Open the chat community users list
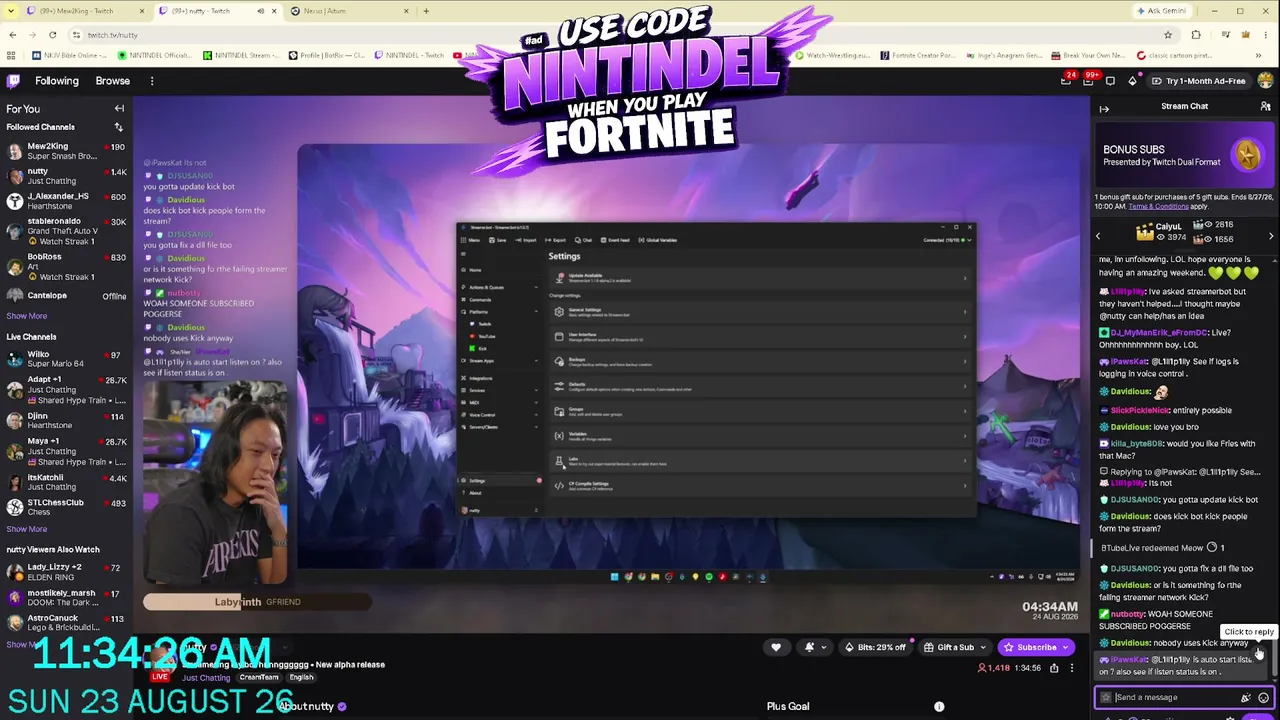The height and width of the screenshot is (720, 1280). pos(1265,106)
